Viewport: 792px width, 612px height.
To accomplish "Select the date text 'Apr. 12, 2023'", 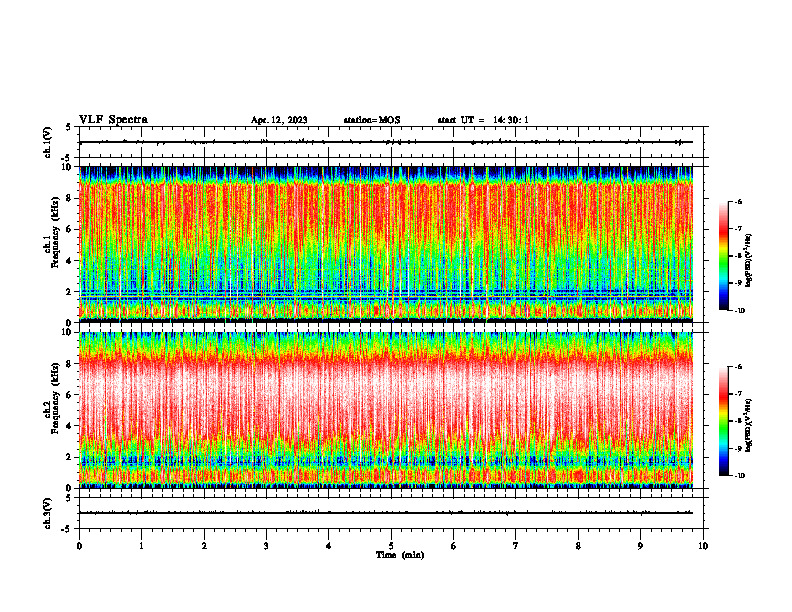I will pyautogui.click(x=279, y=120).
